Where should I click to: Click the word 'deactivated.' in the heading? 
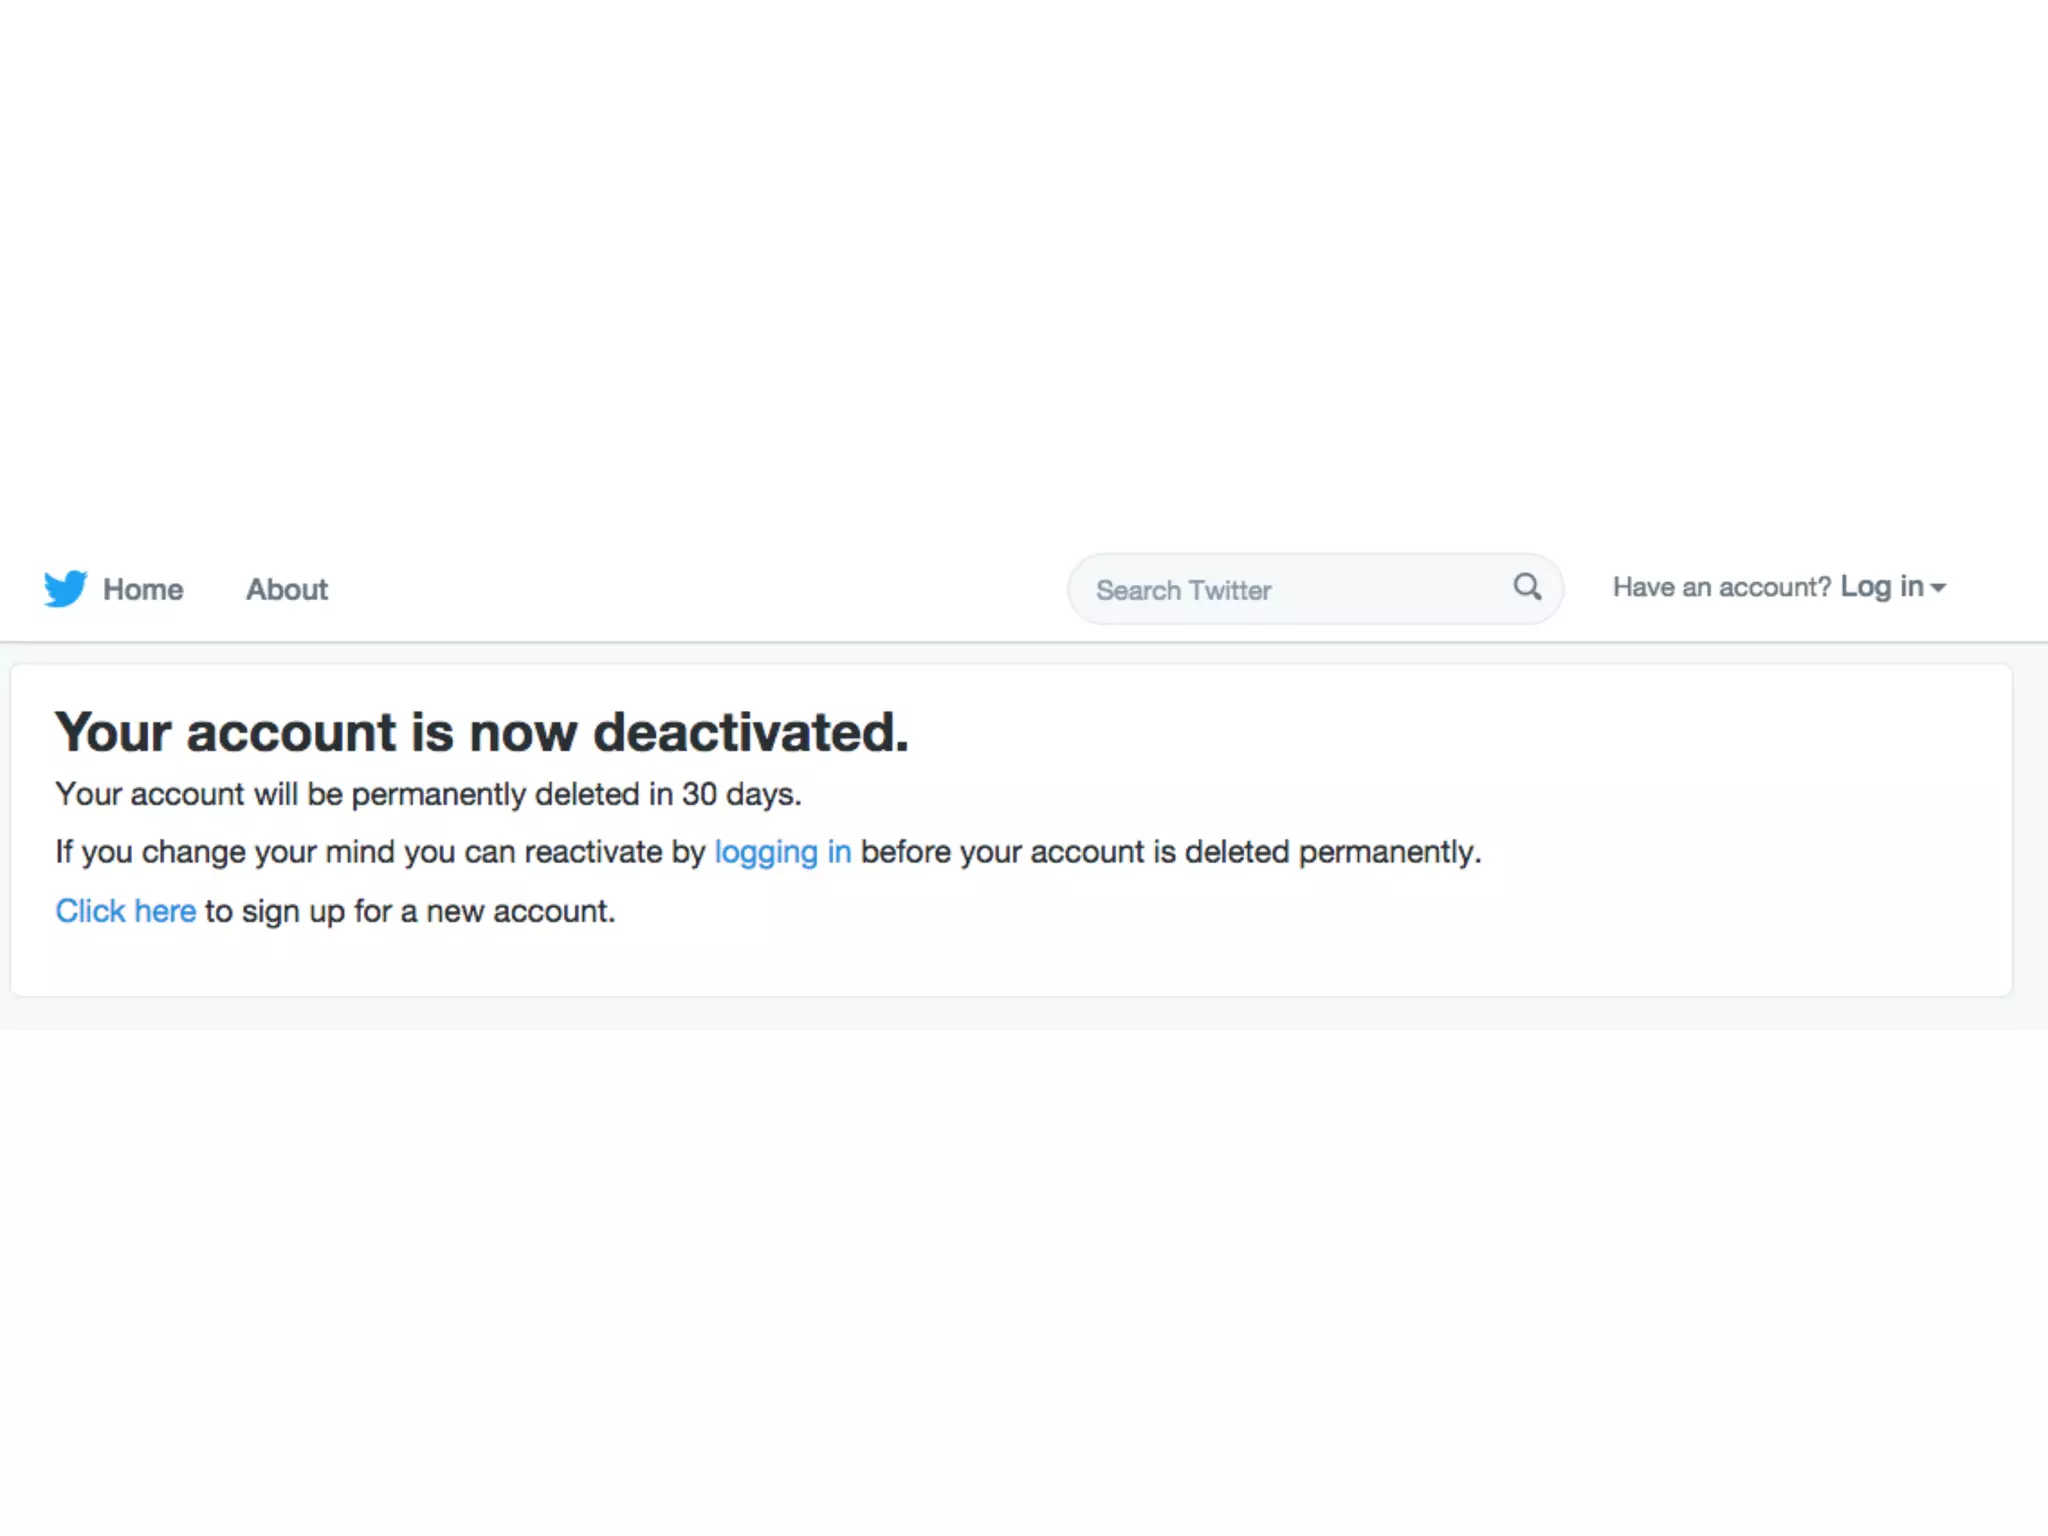pos(750,732)
